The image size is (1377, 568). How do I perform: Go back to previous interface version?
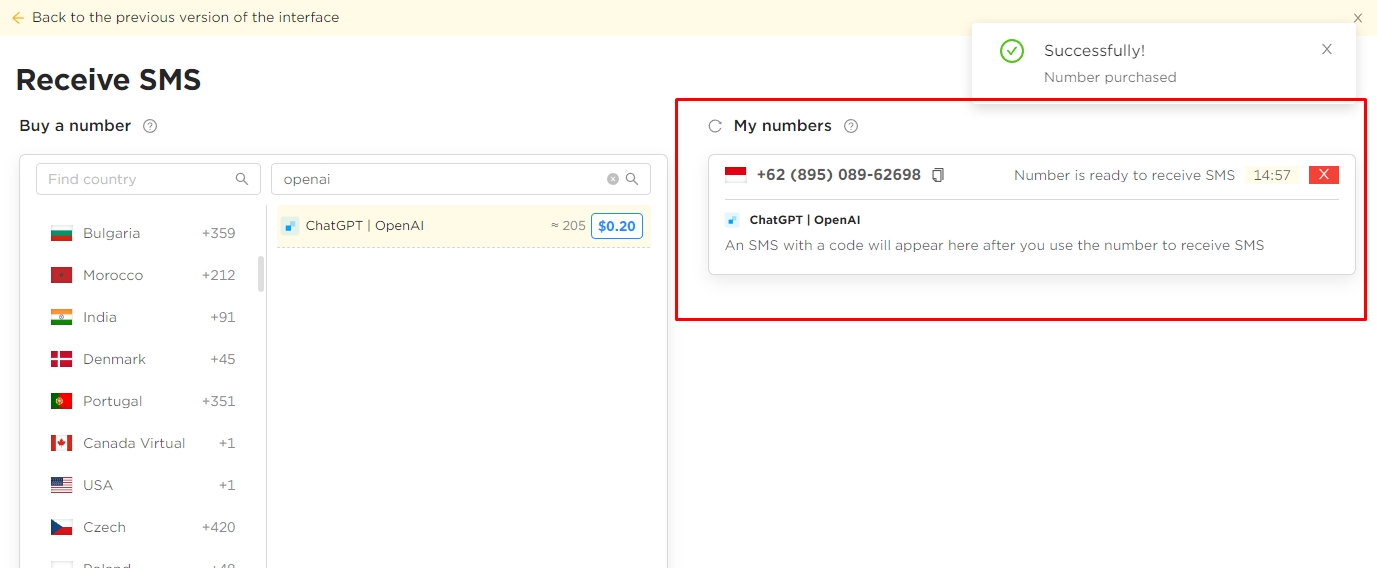point(175,17)
